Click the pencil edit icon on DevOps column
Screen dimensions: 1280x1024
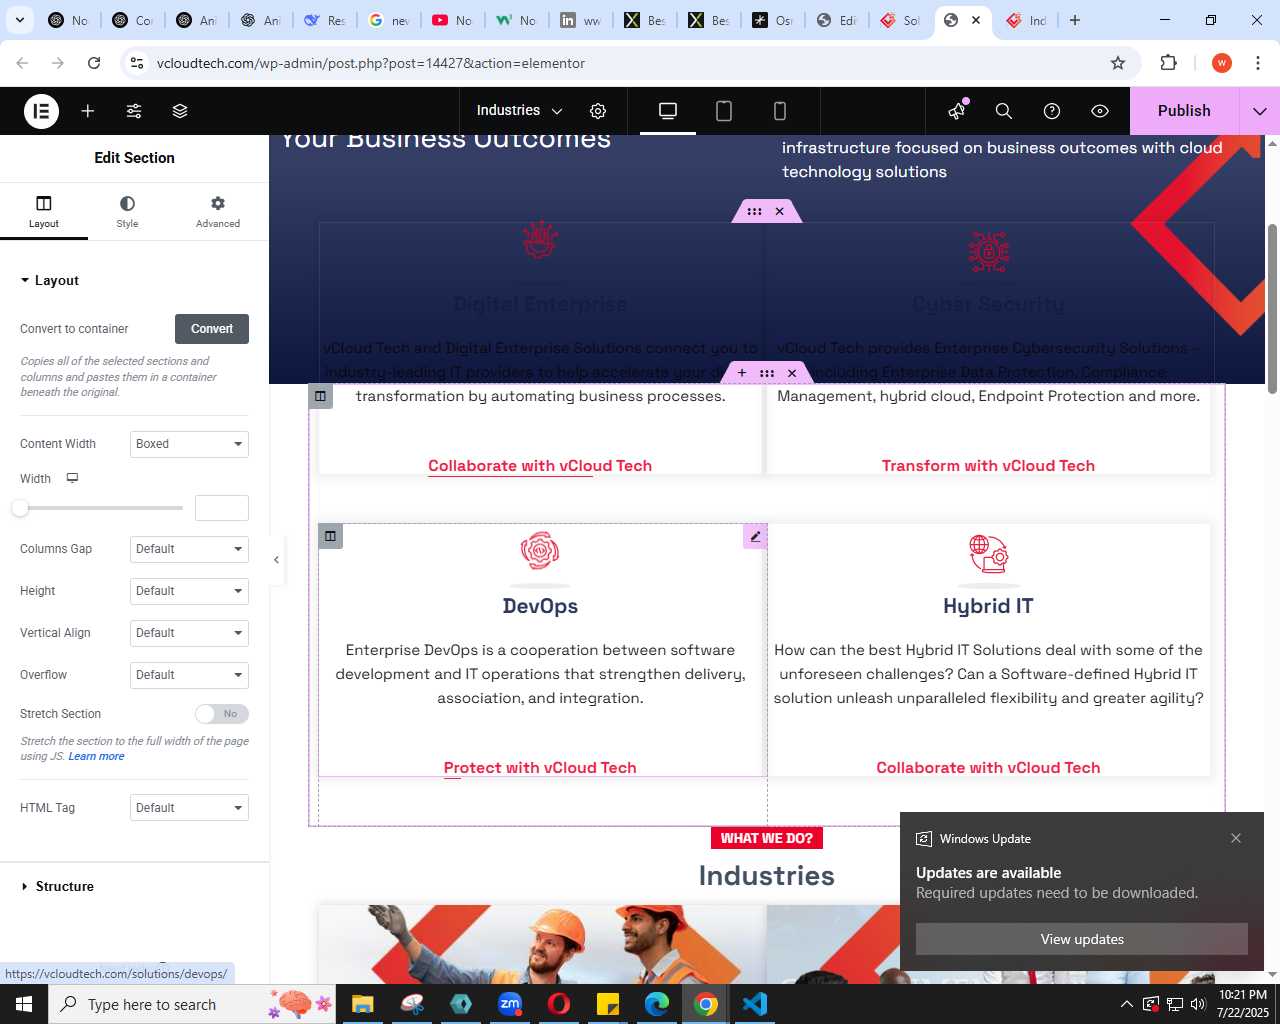click(x=755, y=536)
